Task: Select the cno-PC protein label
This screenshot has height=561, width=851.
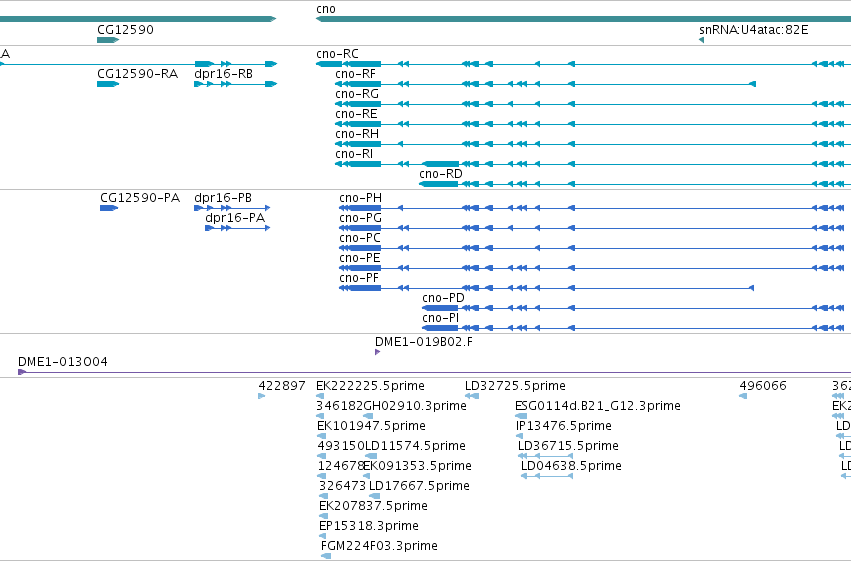Action: click(x=360, y=238)
